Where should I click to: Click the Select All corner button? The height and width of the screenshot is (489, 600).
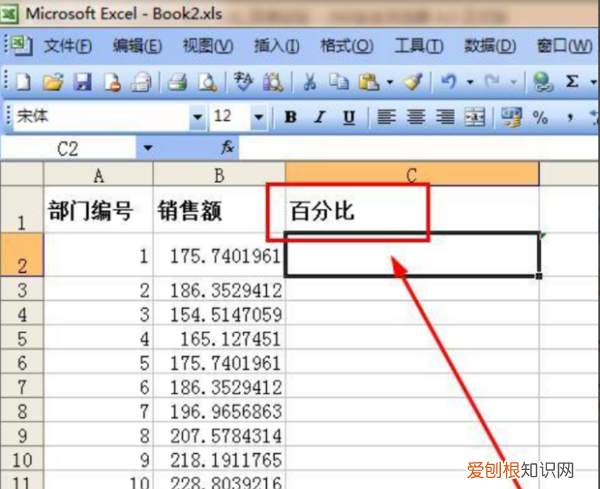[x=22, y=174]
